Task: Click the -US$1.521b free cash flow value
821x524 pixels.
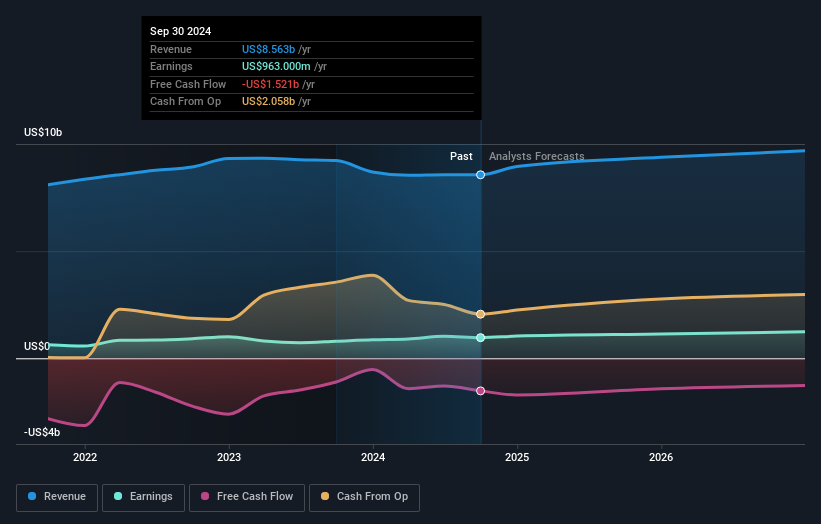Action: click(x=270, y=84)
